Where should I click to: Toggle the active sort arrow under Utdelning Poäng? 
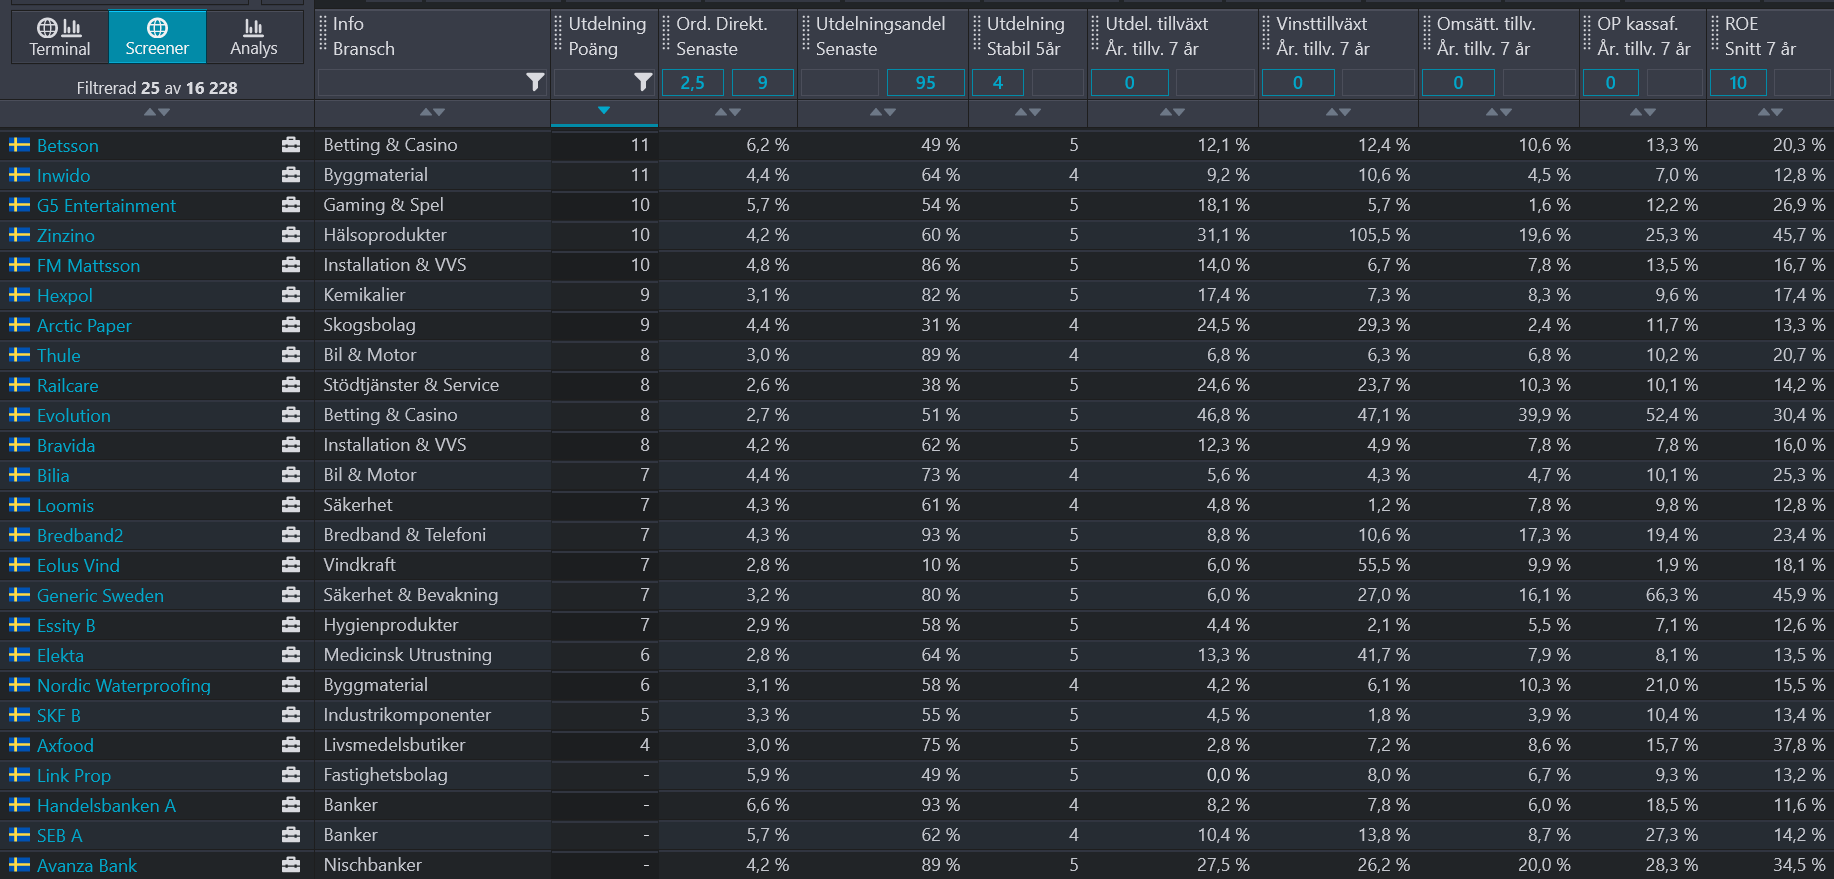pyautogui.click(x=603, y=111)
